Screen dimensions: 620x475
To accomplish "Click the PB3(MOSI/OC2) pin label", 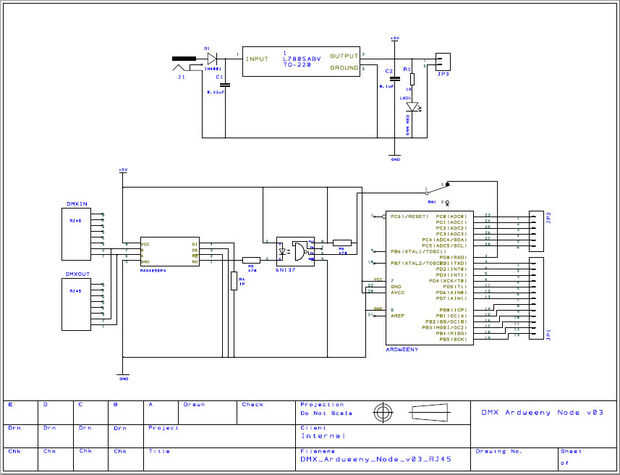I will [x=444, y=327].
